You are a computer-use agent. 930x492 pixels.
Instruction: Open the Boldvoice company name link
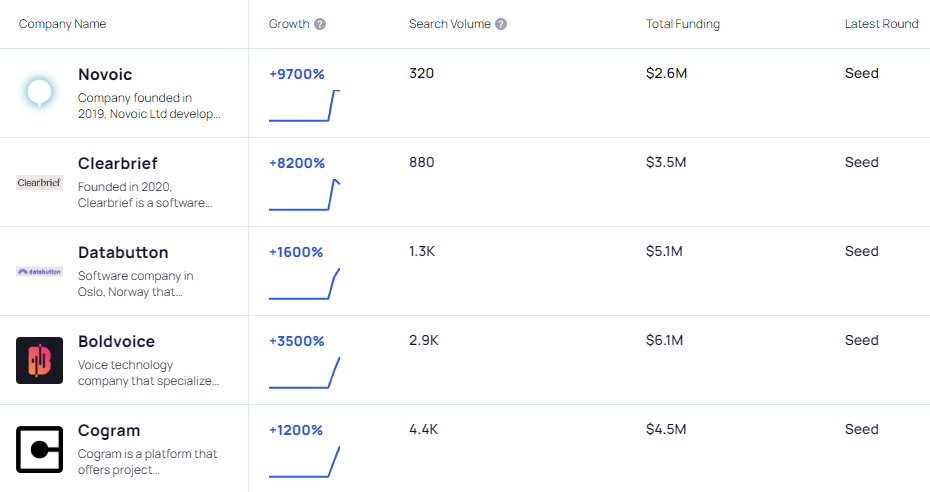tap(116, 341)
